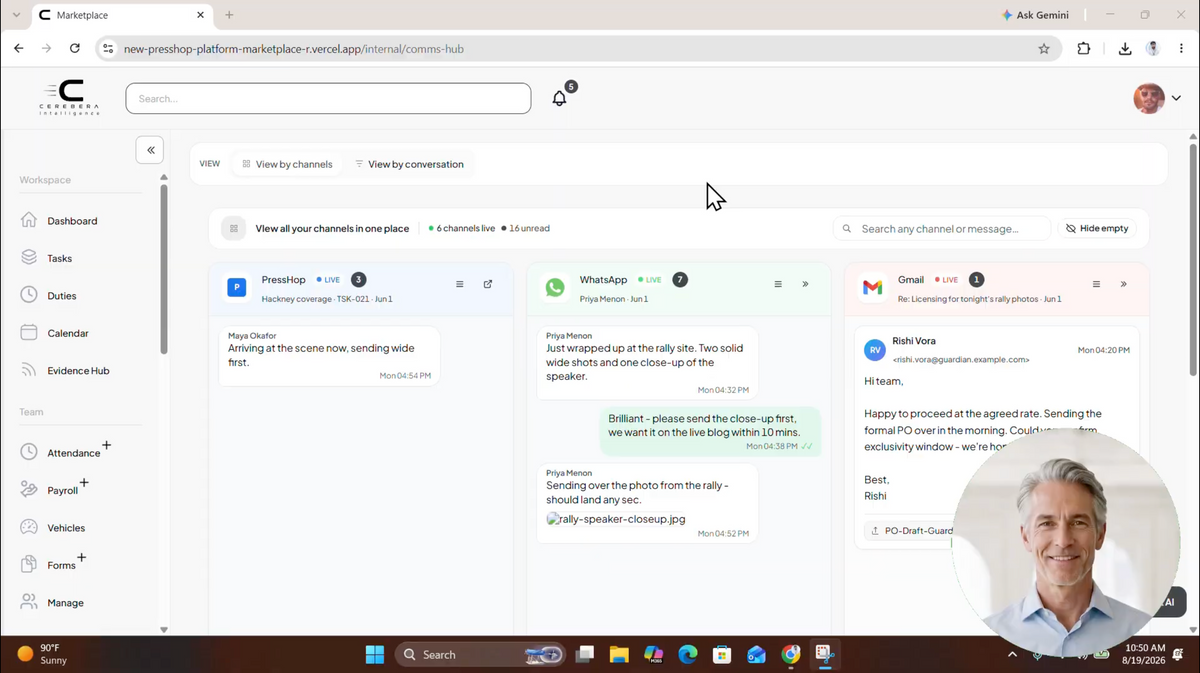Open the PressHop channel hamburger menu
1200x673 pixels.
[x=460, y=284]
